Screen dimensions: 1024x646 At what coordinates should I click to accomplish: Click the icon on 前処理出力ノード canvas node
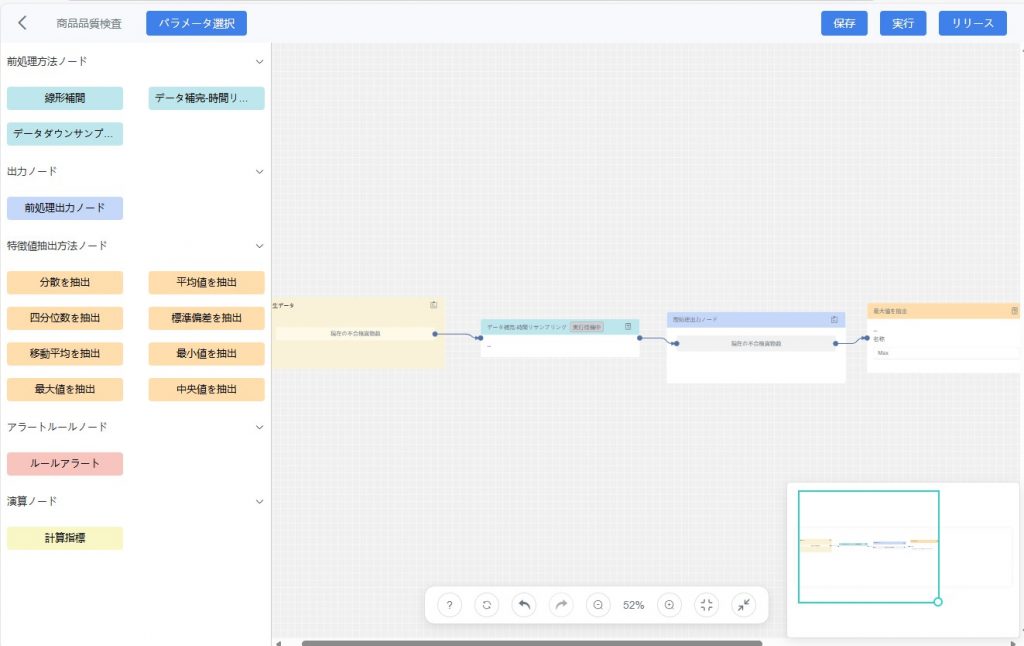[834, 320]
